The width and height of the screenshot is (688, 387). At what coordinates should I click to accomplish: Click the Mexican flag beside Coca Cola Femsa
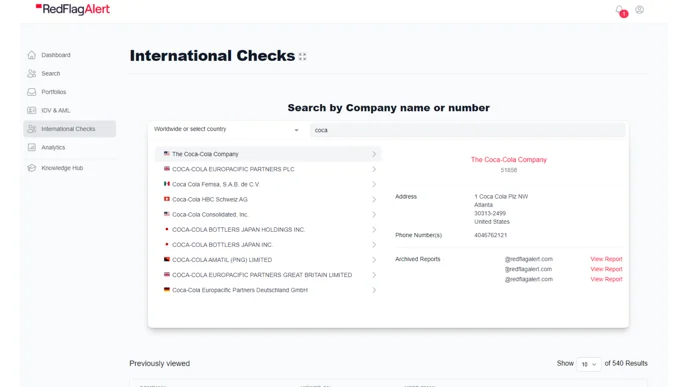coord(167,184)
